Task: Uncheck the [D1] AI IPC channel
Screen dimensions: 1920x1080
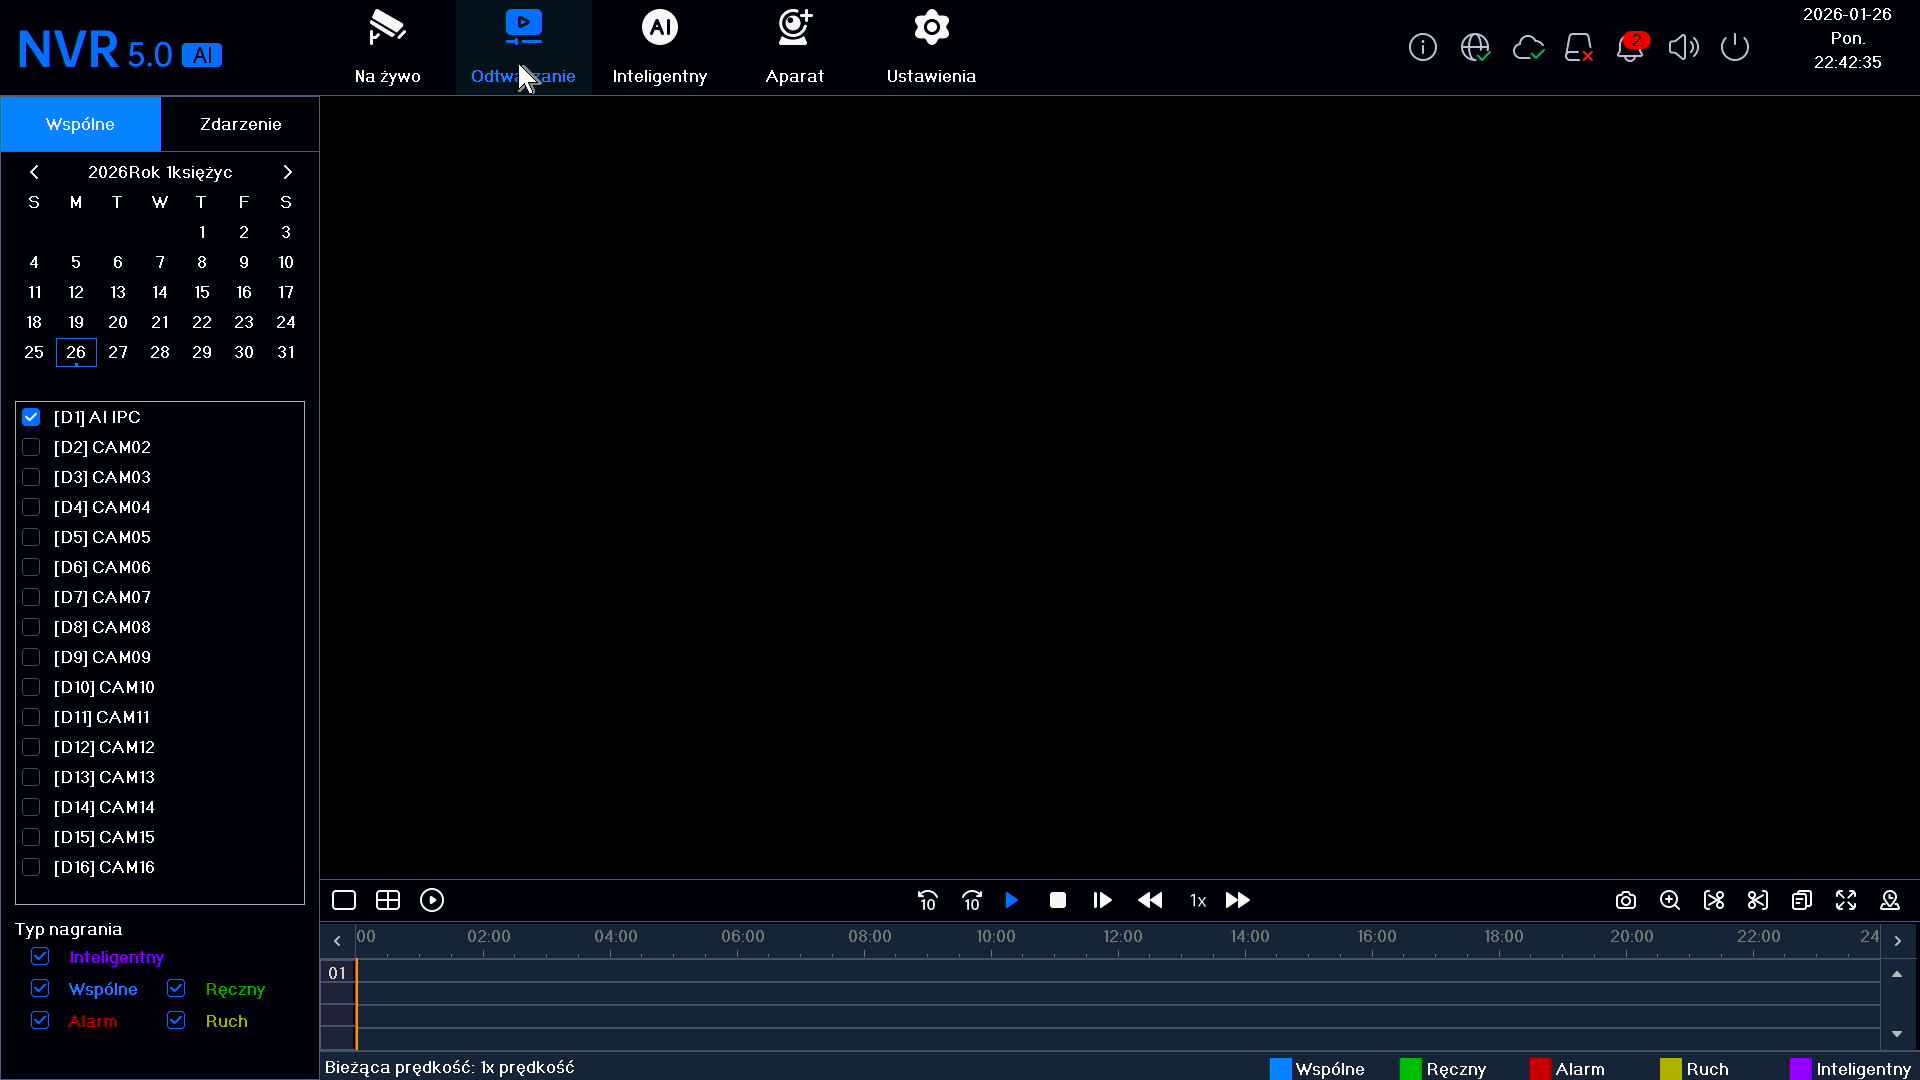Action: (31, 417)
